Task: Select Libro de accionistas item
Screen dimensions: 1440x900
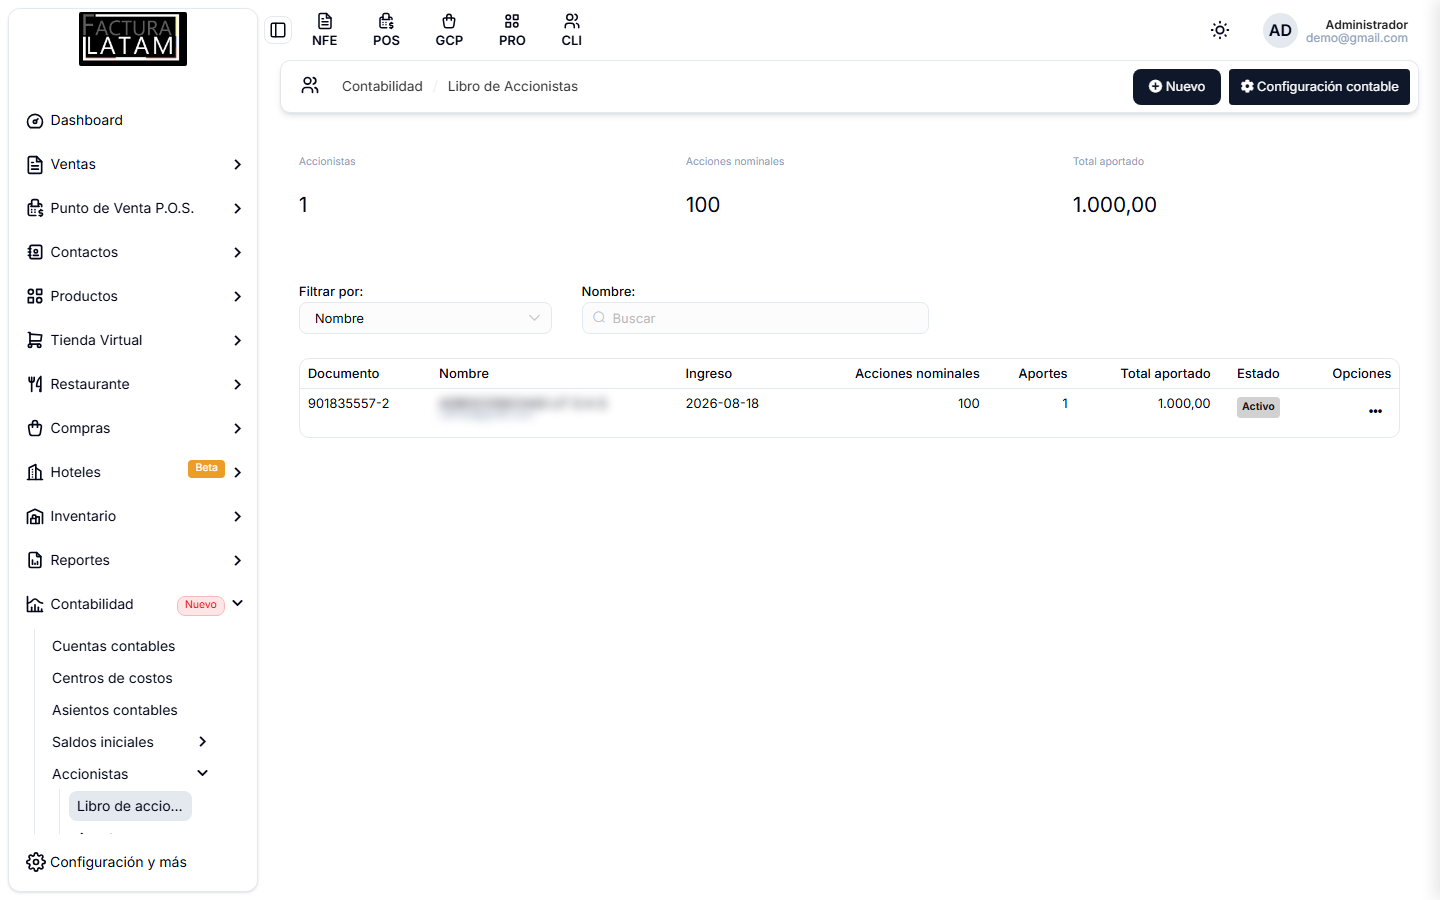Action: pos(130,806)
